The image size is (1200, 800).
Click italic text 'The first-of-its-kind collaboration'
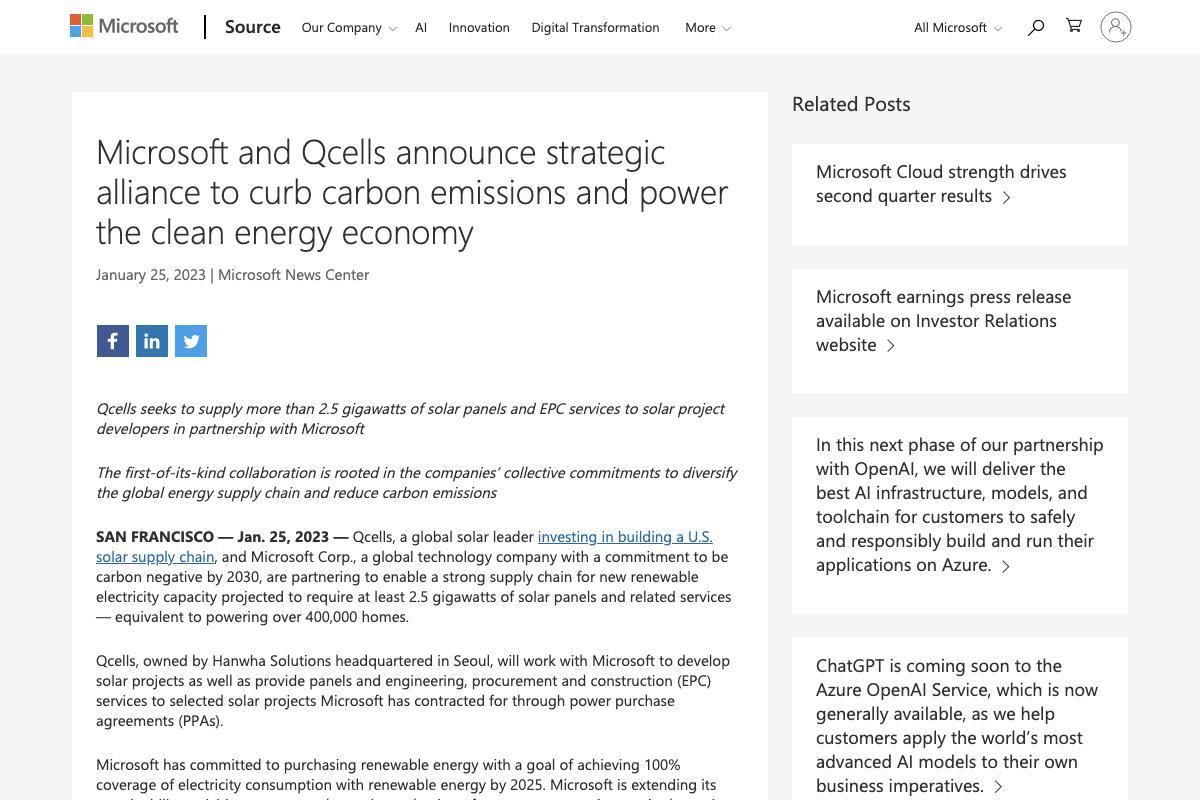[x=416, y=482]
